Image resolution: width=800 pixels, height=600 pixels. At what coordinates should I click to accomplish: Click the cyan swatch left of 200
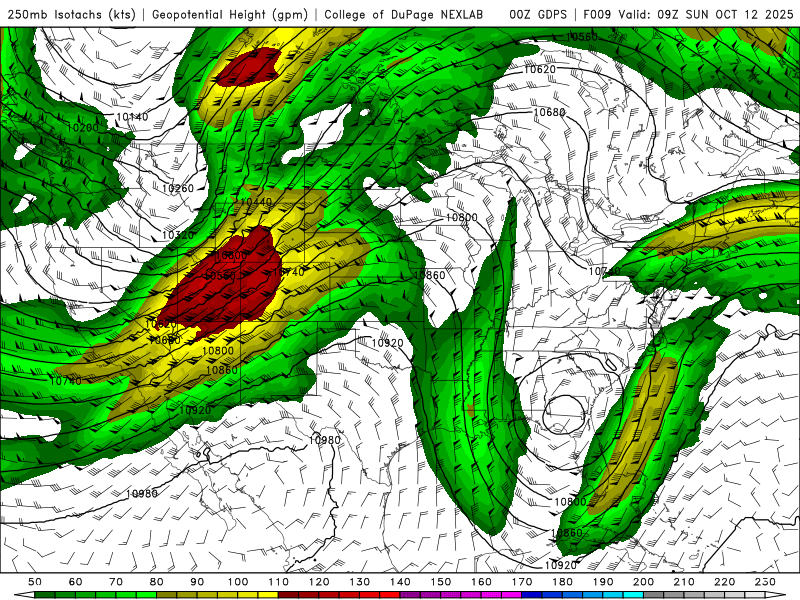pyautogui.click(x=634, y=595)
